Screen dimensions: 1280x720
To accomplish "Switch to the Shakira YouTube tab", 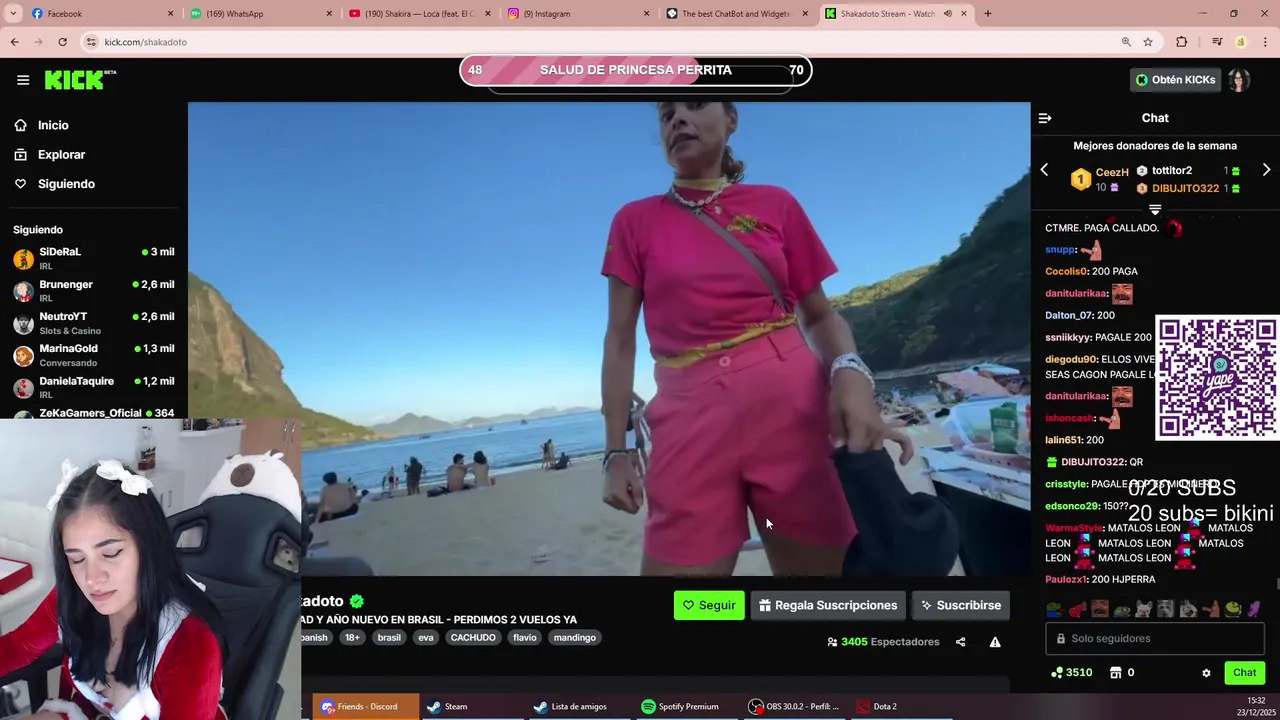I will (420, 14).
